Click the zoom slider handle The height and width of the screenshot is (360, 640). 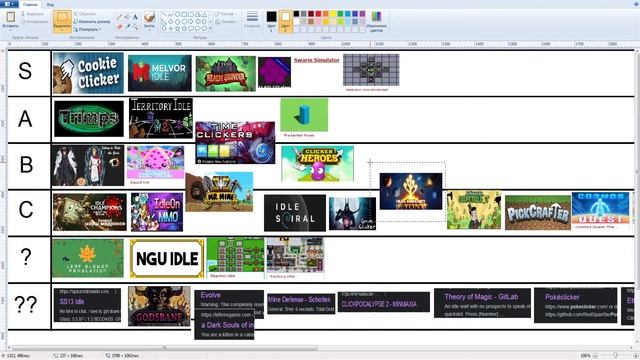click(615, 356)
